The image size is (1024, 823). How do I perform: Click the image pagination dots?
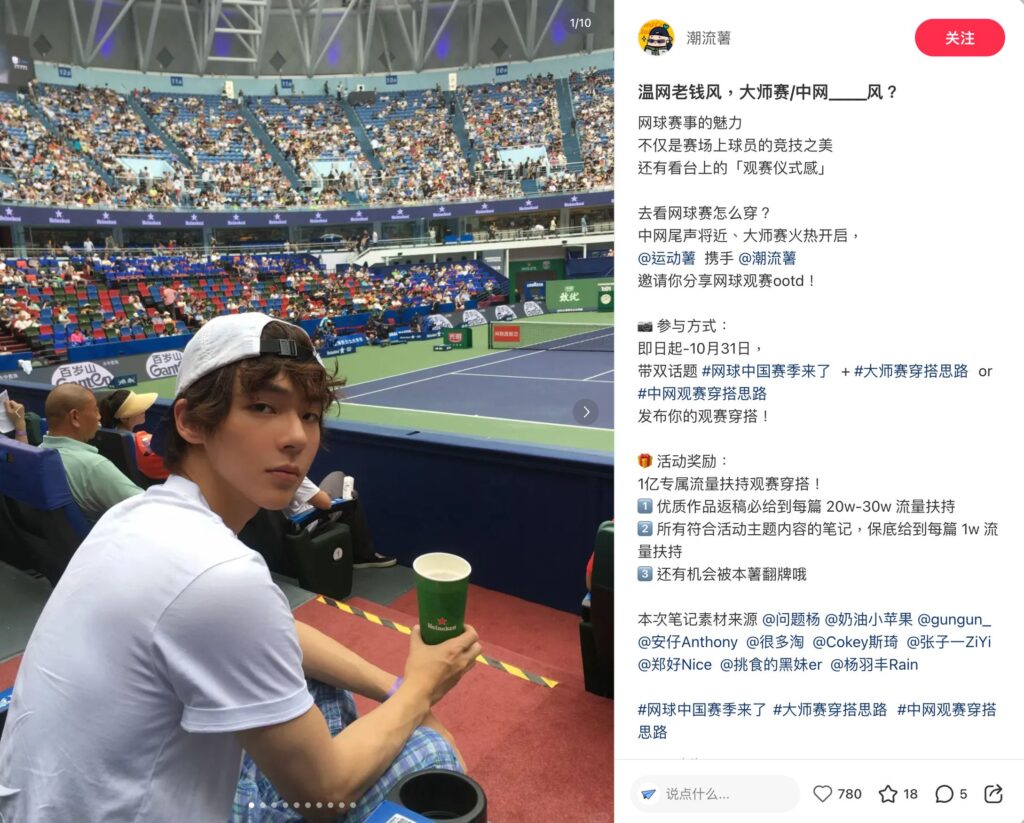point(302,805)
